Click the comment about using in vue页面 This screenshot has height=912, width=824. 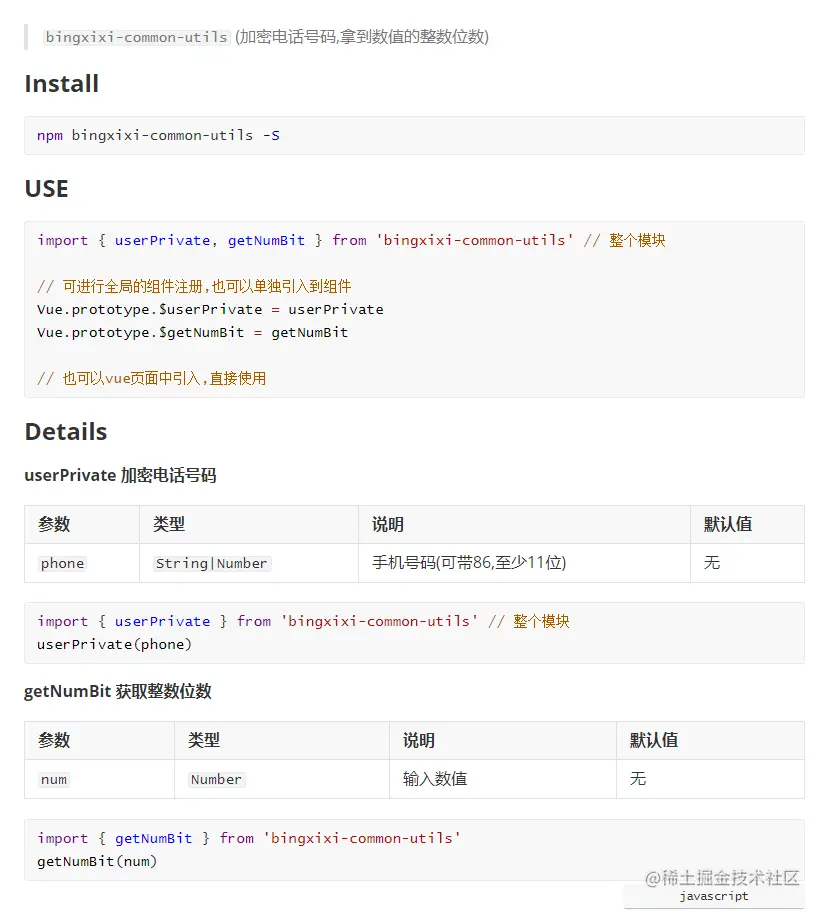pos(151,378)
